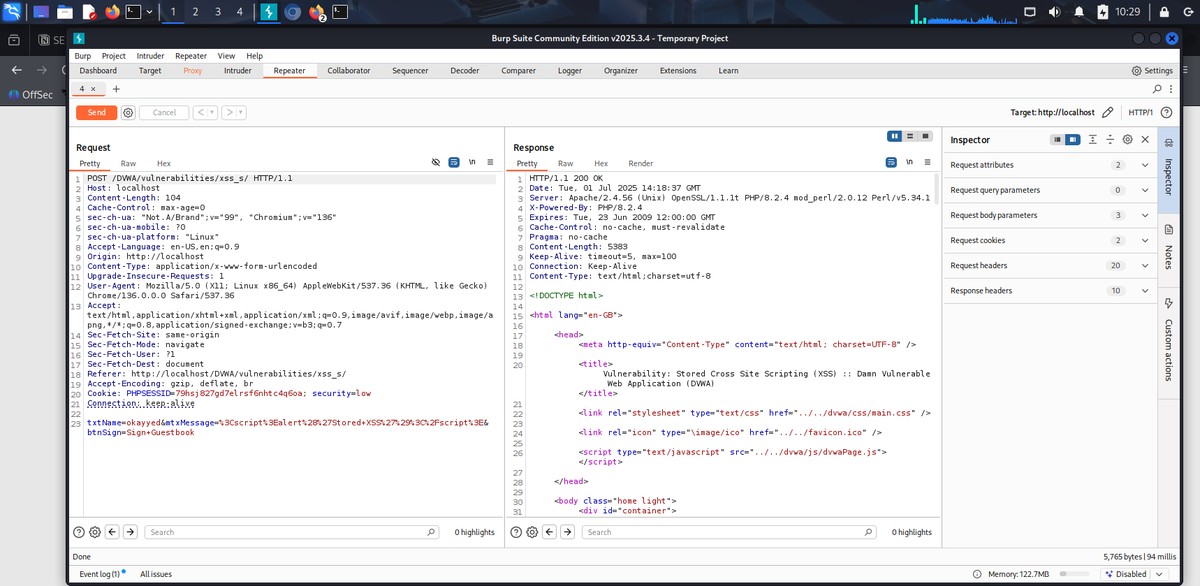The image size is (1200, 586).
Task: Select the Response Render tab
Action: point(641,163)
